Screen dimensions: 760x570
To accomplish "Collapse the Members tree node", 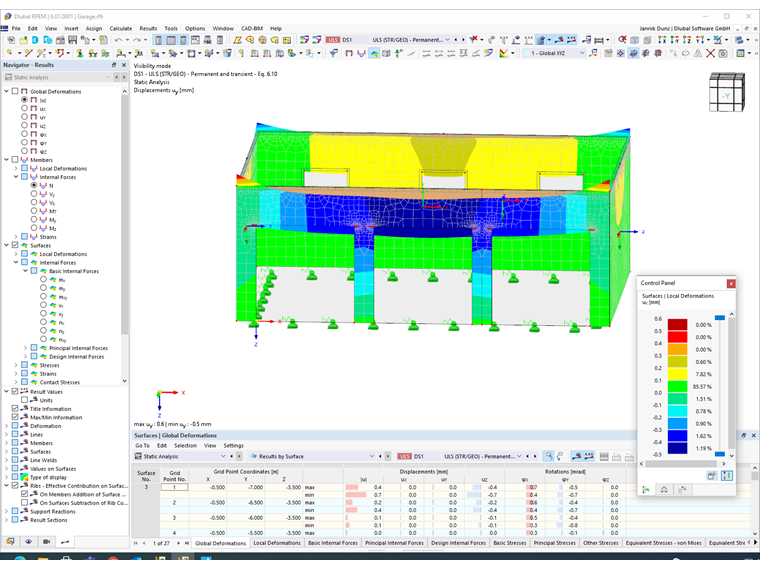I will 6,159.
